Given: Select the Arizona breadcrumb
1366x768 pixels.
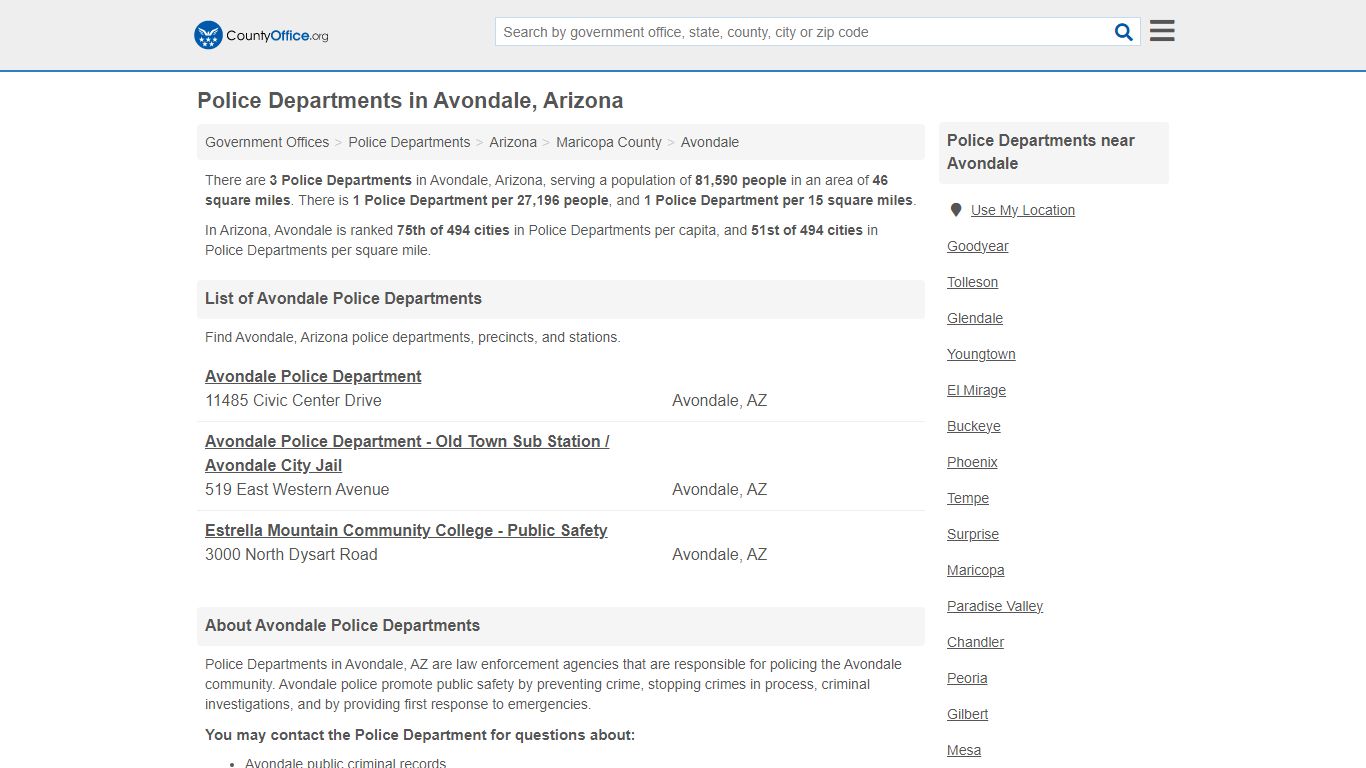Looking at the screenshot, I should tap(513, 142).
